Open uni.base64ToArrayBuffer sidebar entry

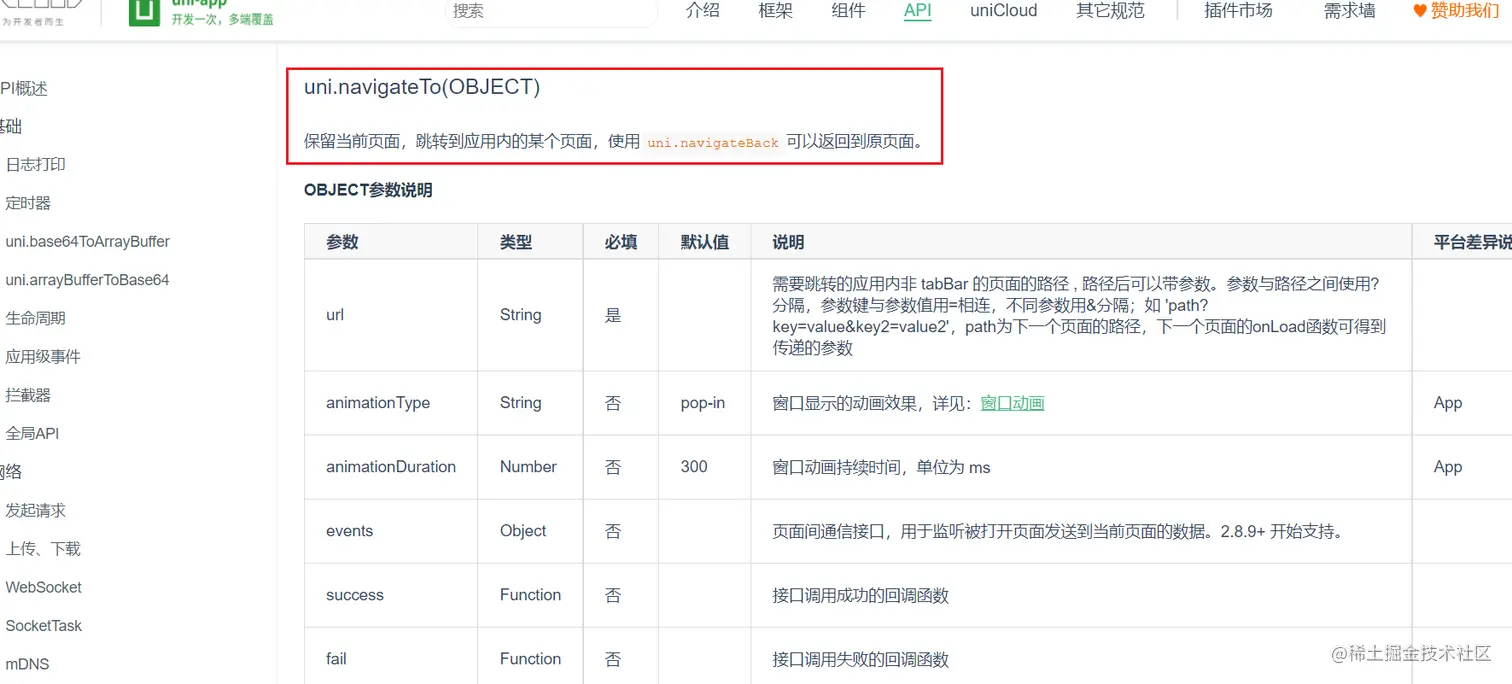pos(87,242)
